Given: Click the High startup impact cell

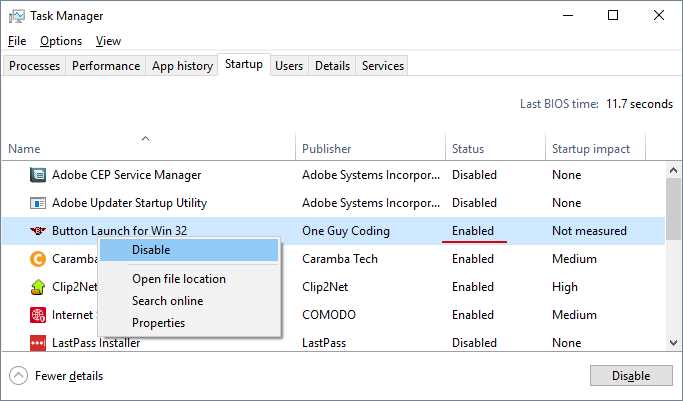Looking at the screenshot, I should (x=565, y=287).
